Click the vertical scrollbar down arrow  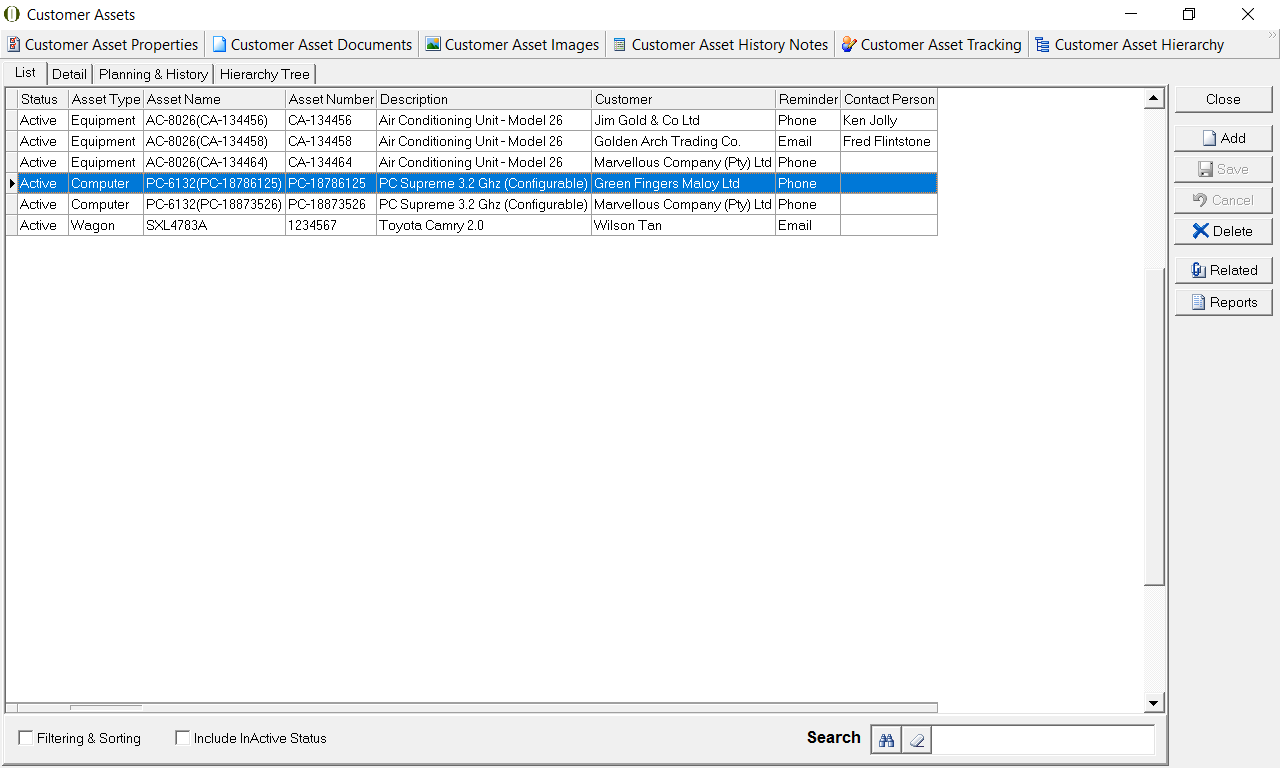pyautogui.click(x=1155, y=703)
